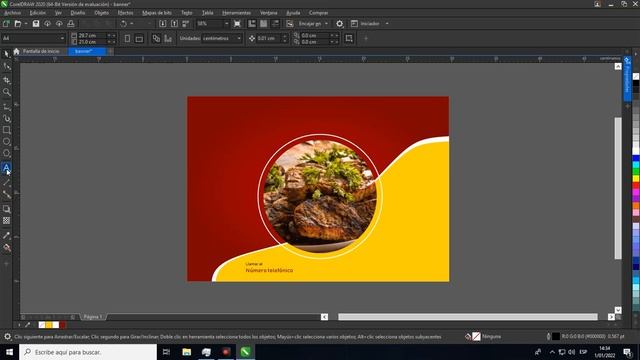
Task: Open the A4 page size dropdown
Action: pyautogui.click(x=62, y=38)
